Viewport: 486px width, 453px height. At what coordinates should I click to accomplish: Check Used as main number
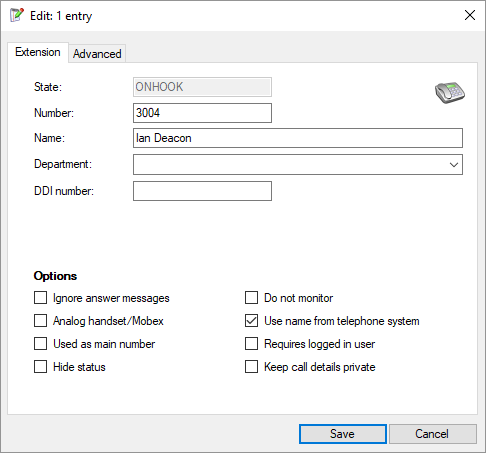40,344
